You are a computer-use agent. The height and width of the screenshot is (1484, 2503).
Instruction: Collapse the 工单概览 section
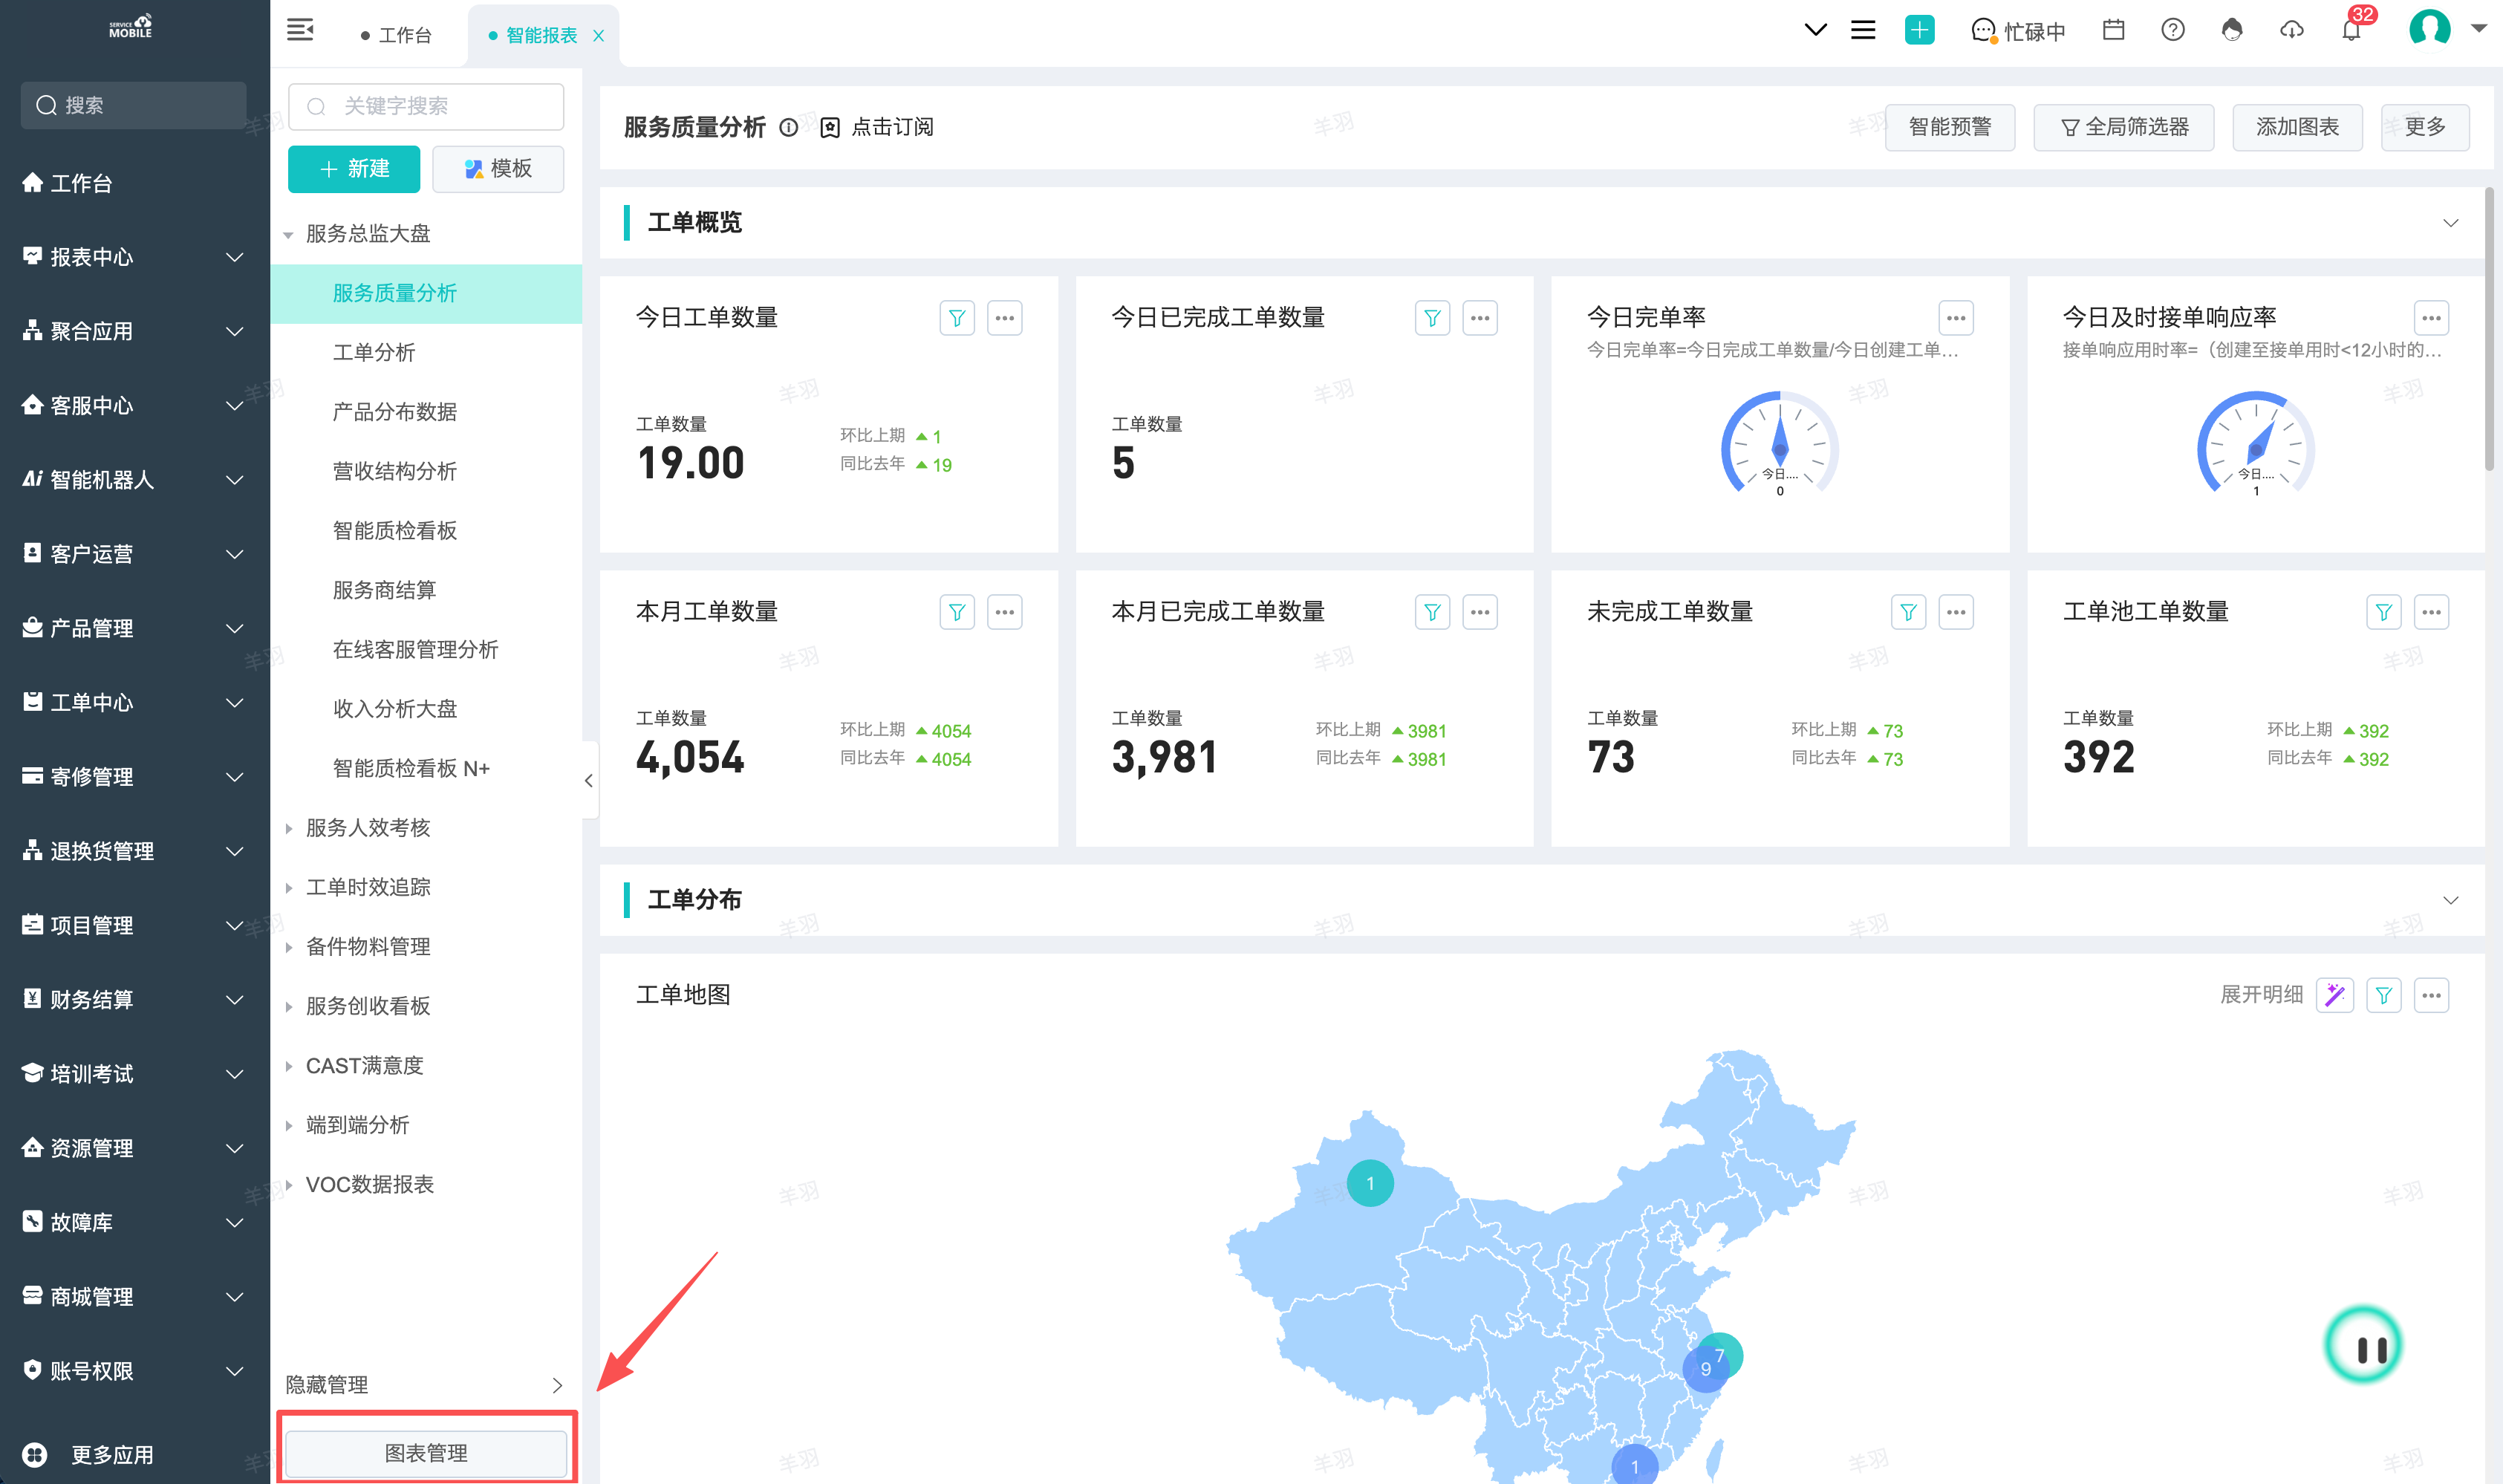(2450, 222)
